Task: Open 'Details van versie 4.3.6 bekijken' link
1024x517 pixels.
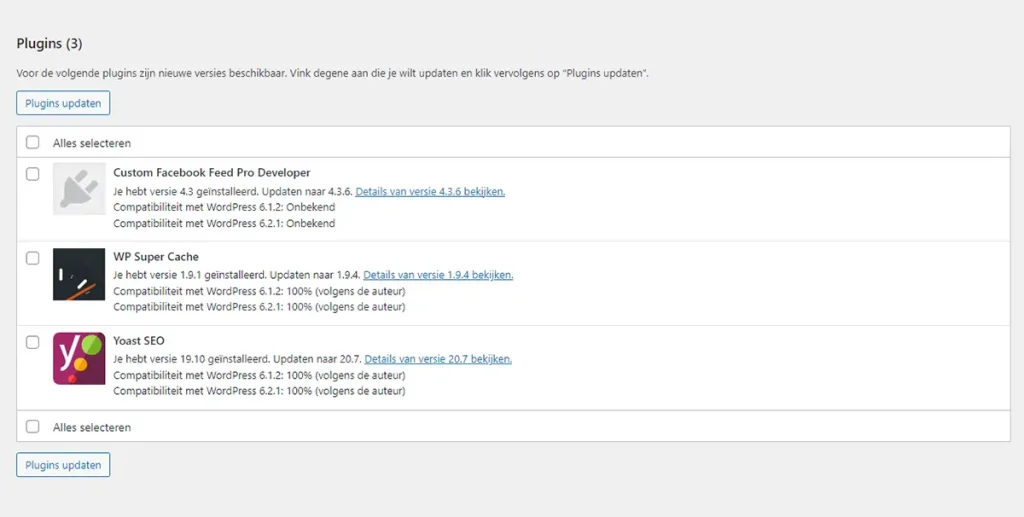Action: click(x=430, y=191)
